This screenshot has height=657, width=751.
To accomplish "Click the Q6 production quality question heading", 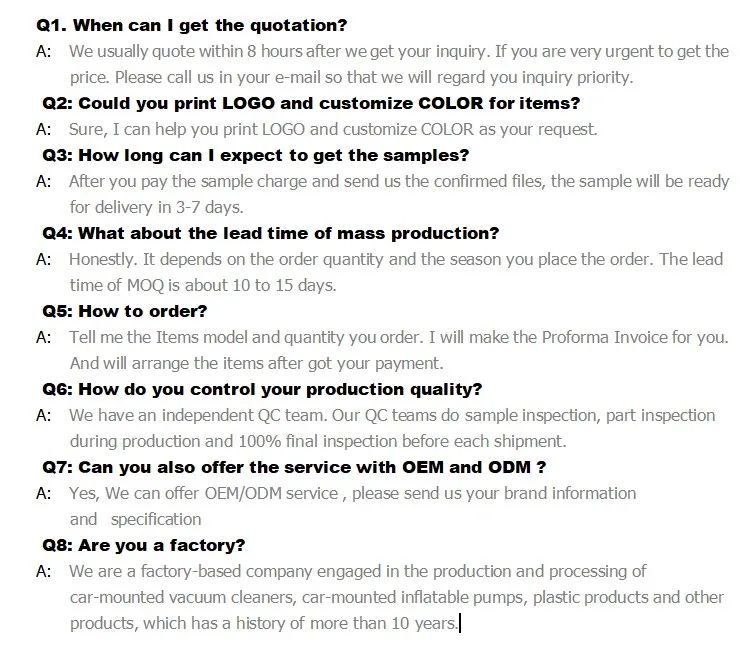I will [262, 389].
